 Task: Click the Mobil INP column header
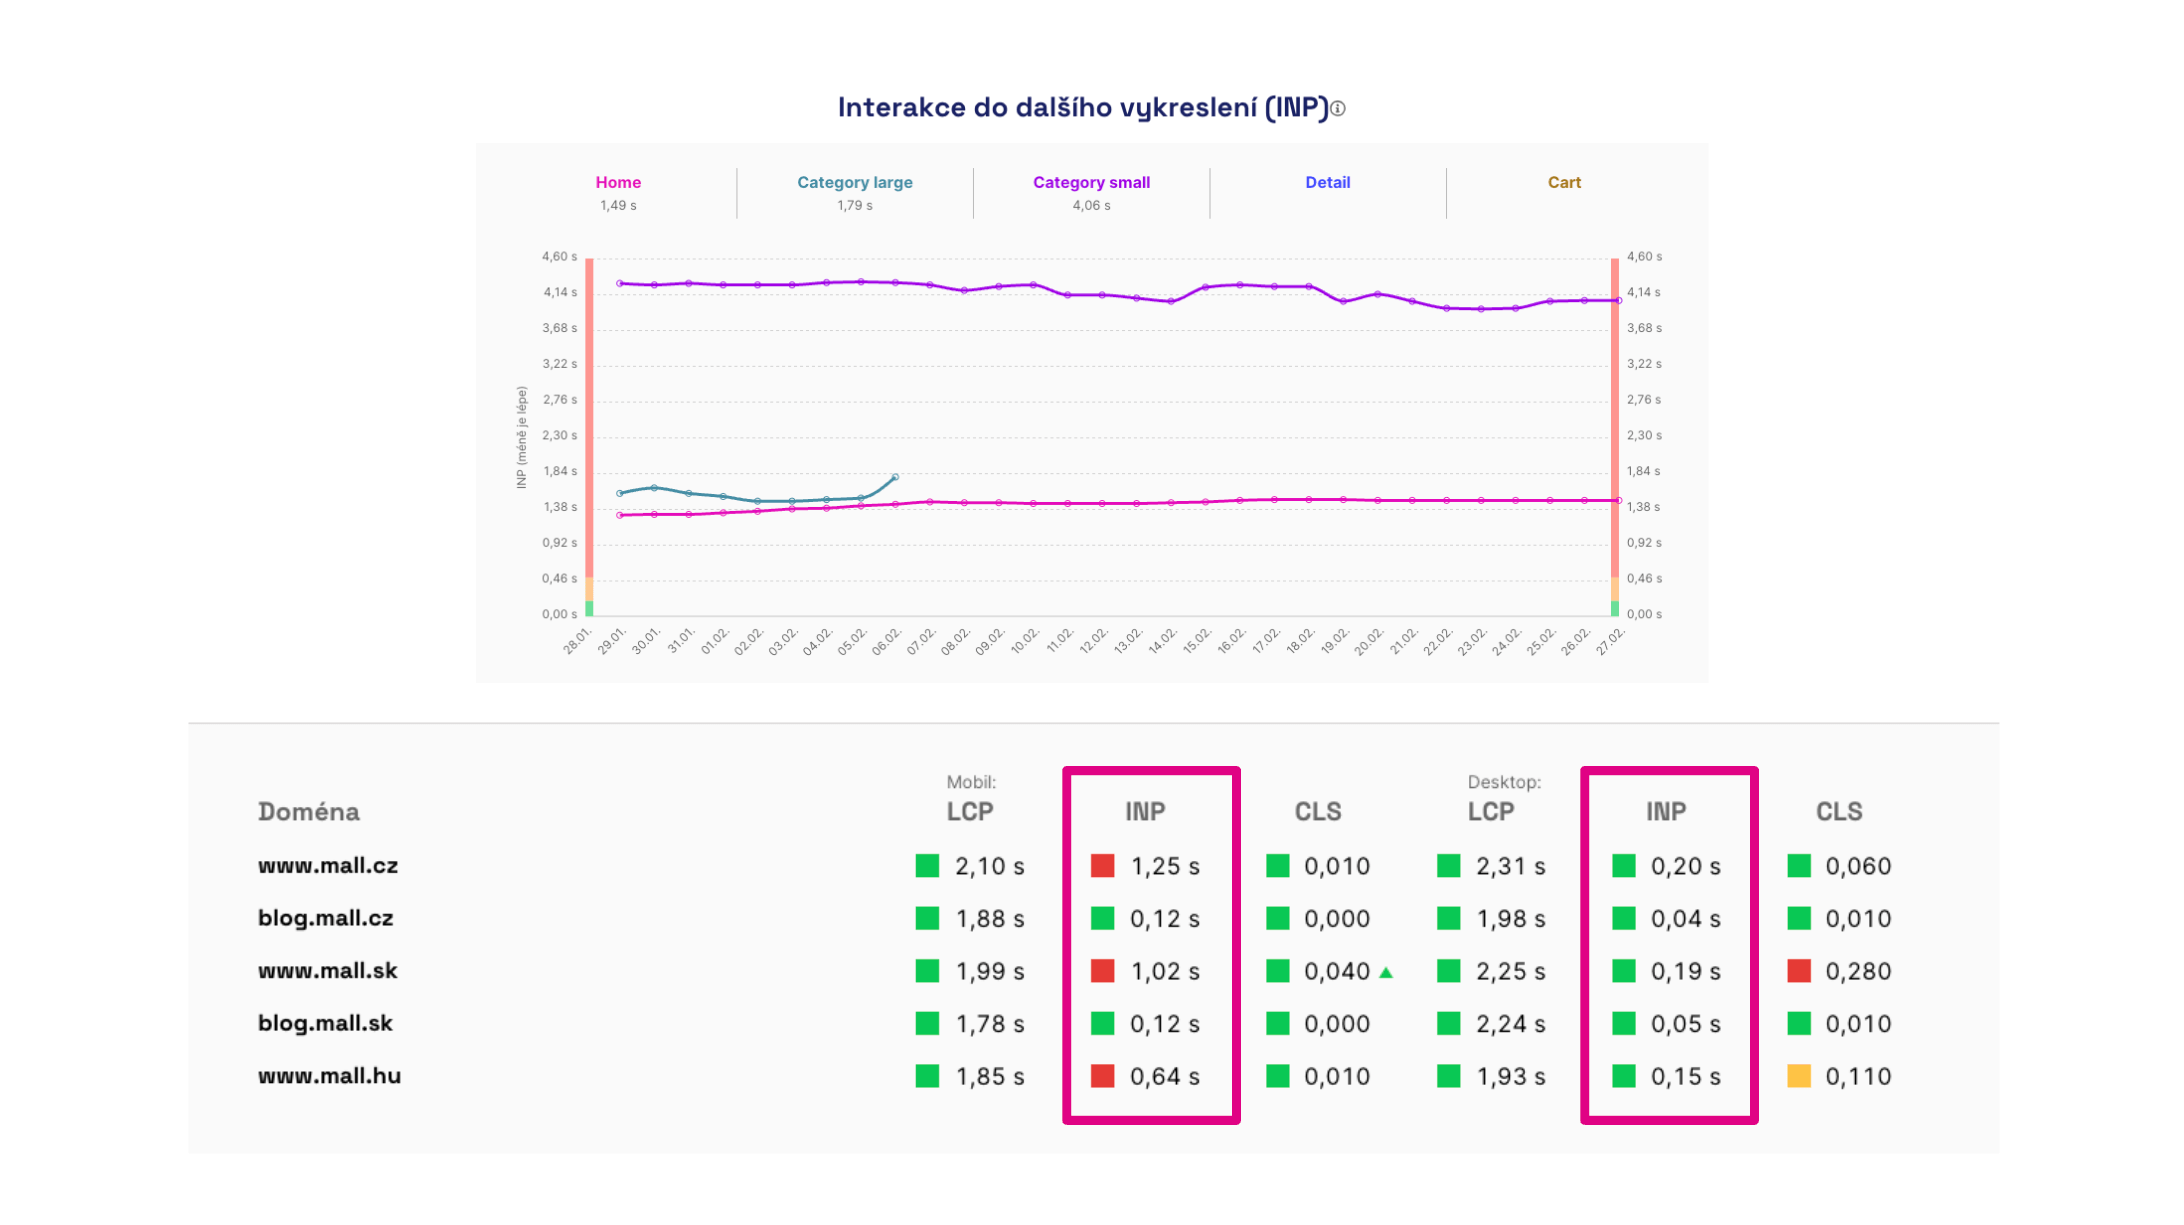[1145, 812]
